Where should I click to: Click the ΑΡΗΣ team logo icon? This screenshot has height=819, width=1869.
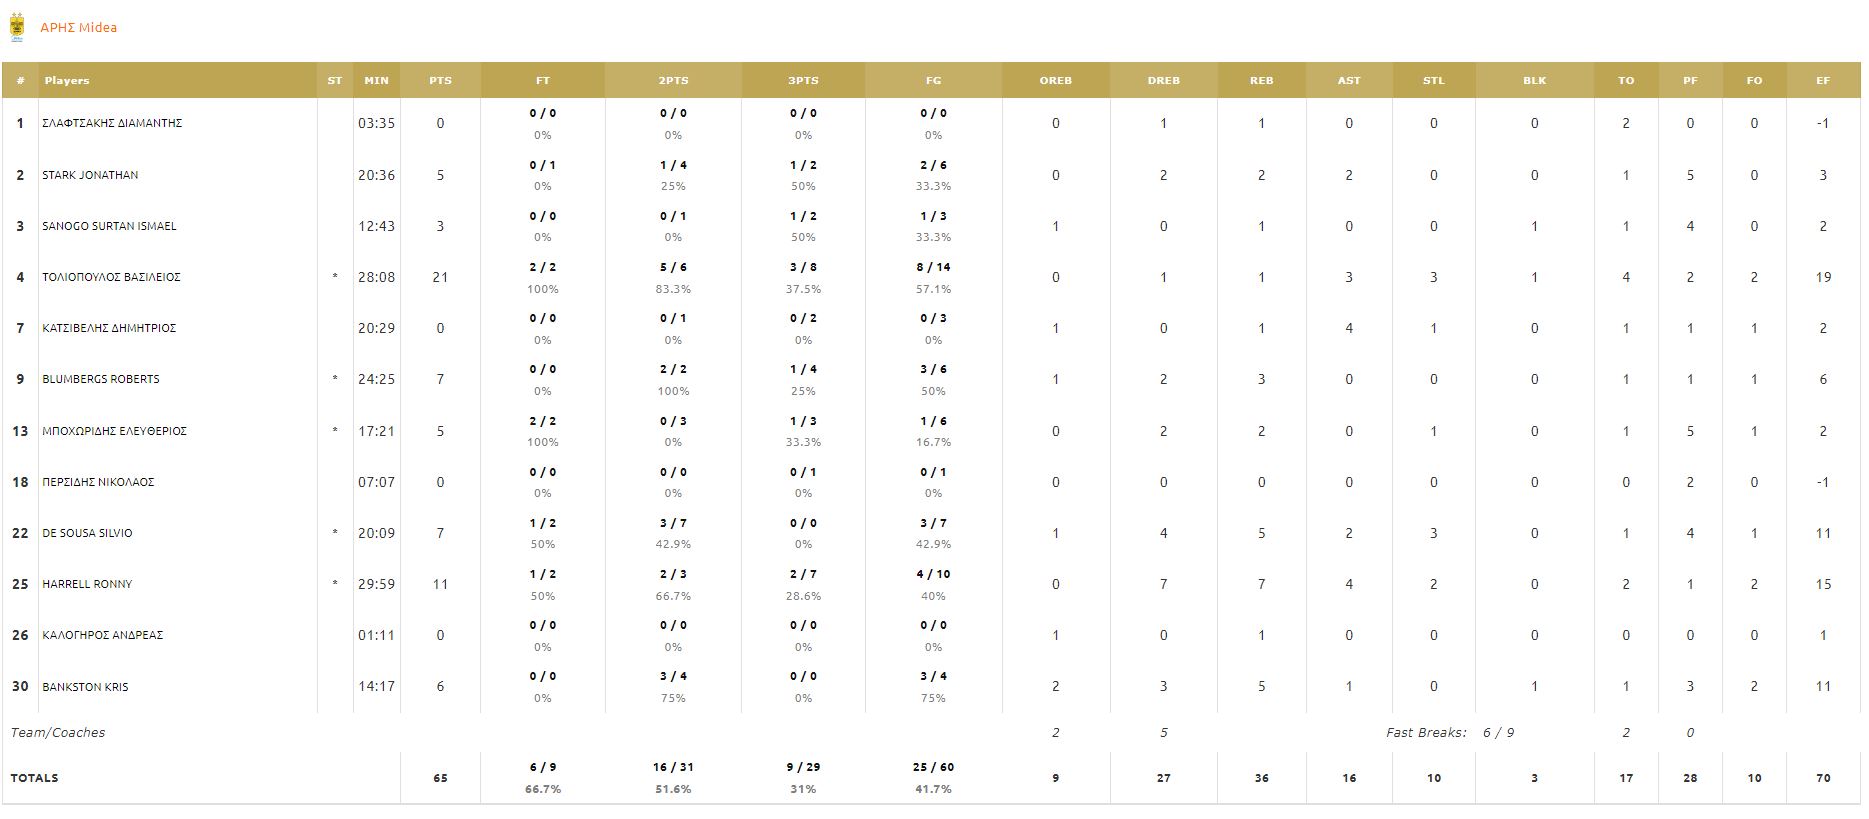17,27
